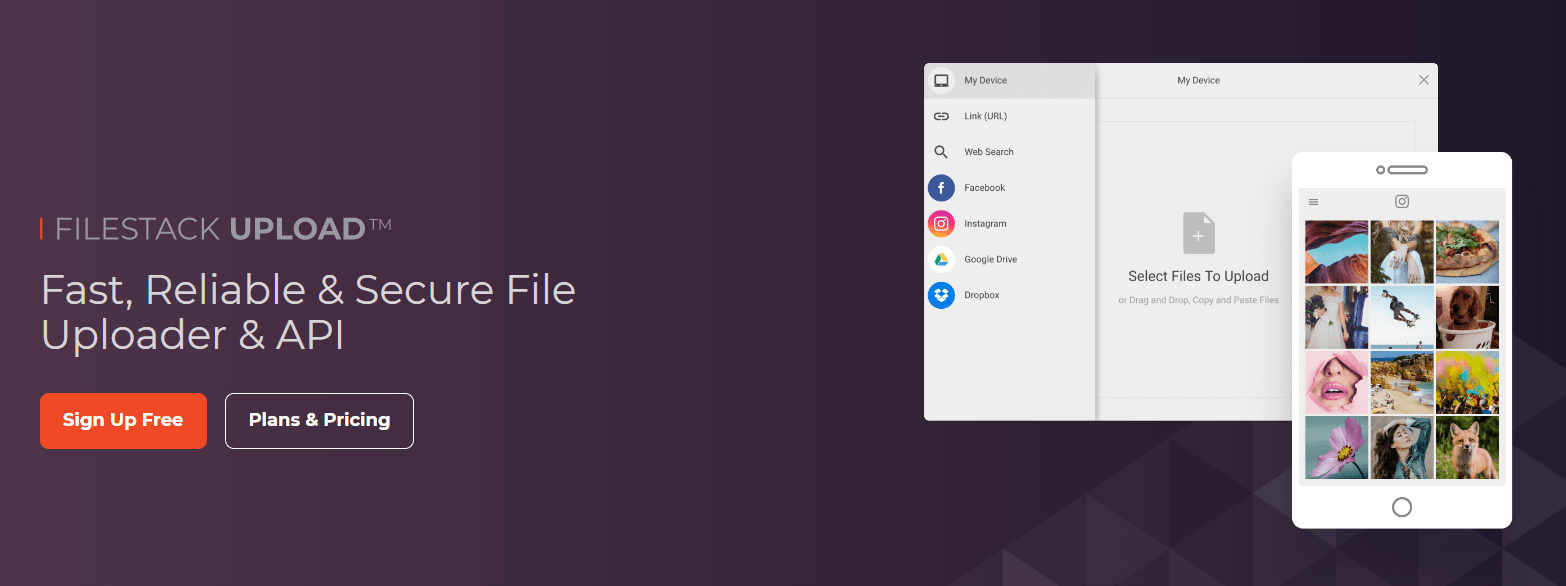Click the FILESTACK UPLOAD product title
This screenshot has height=586, width=1566.
(x=222, y=229)
